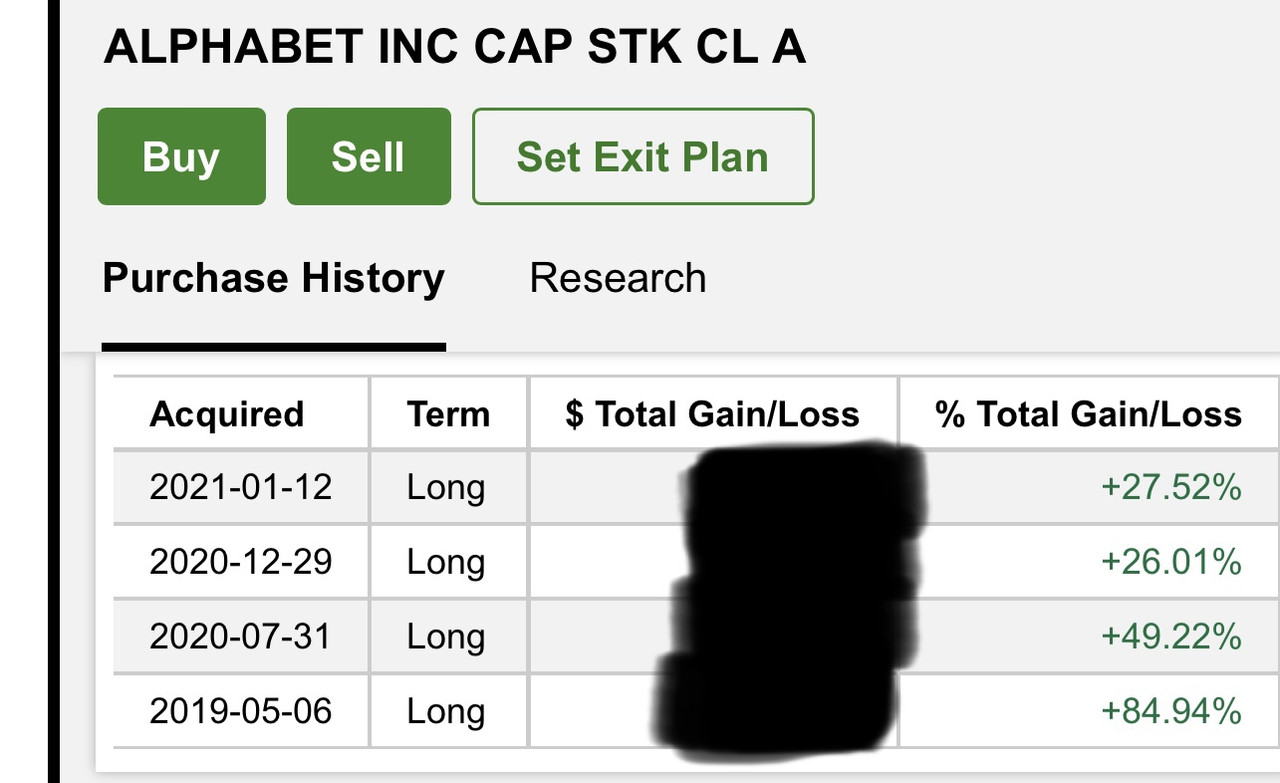Click the +27.52% gain value

pyautogui.click(x=1171, y=487)
